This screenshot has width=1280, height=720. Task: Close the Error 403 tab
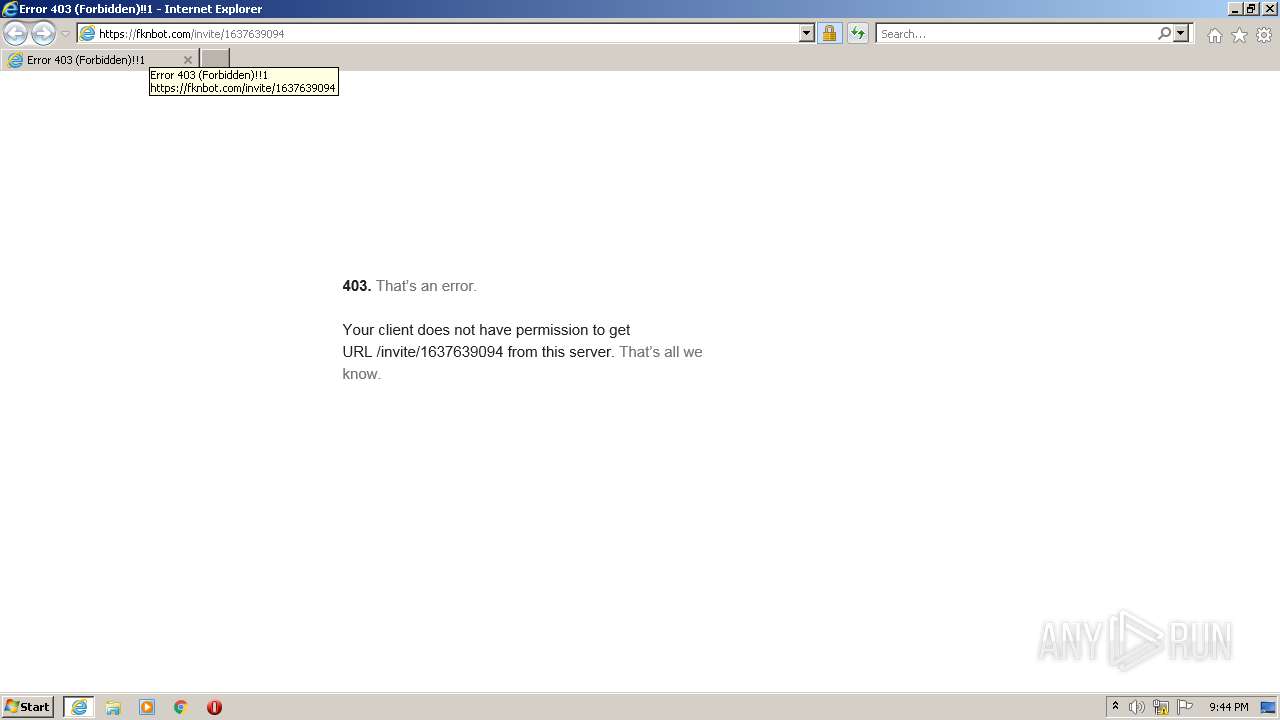[187, 60]
